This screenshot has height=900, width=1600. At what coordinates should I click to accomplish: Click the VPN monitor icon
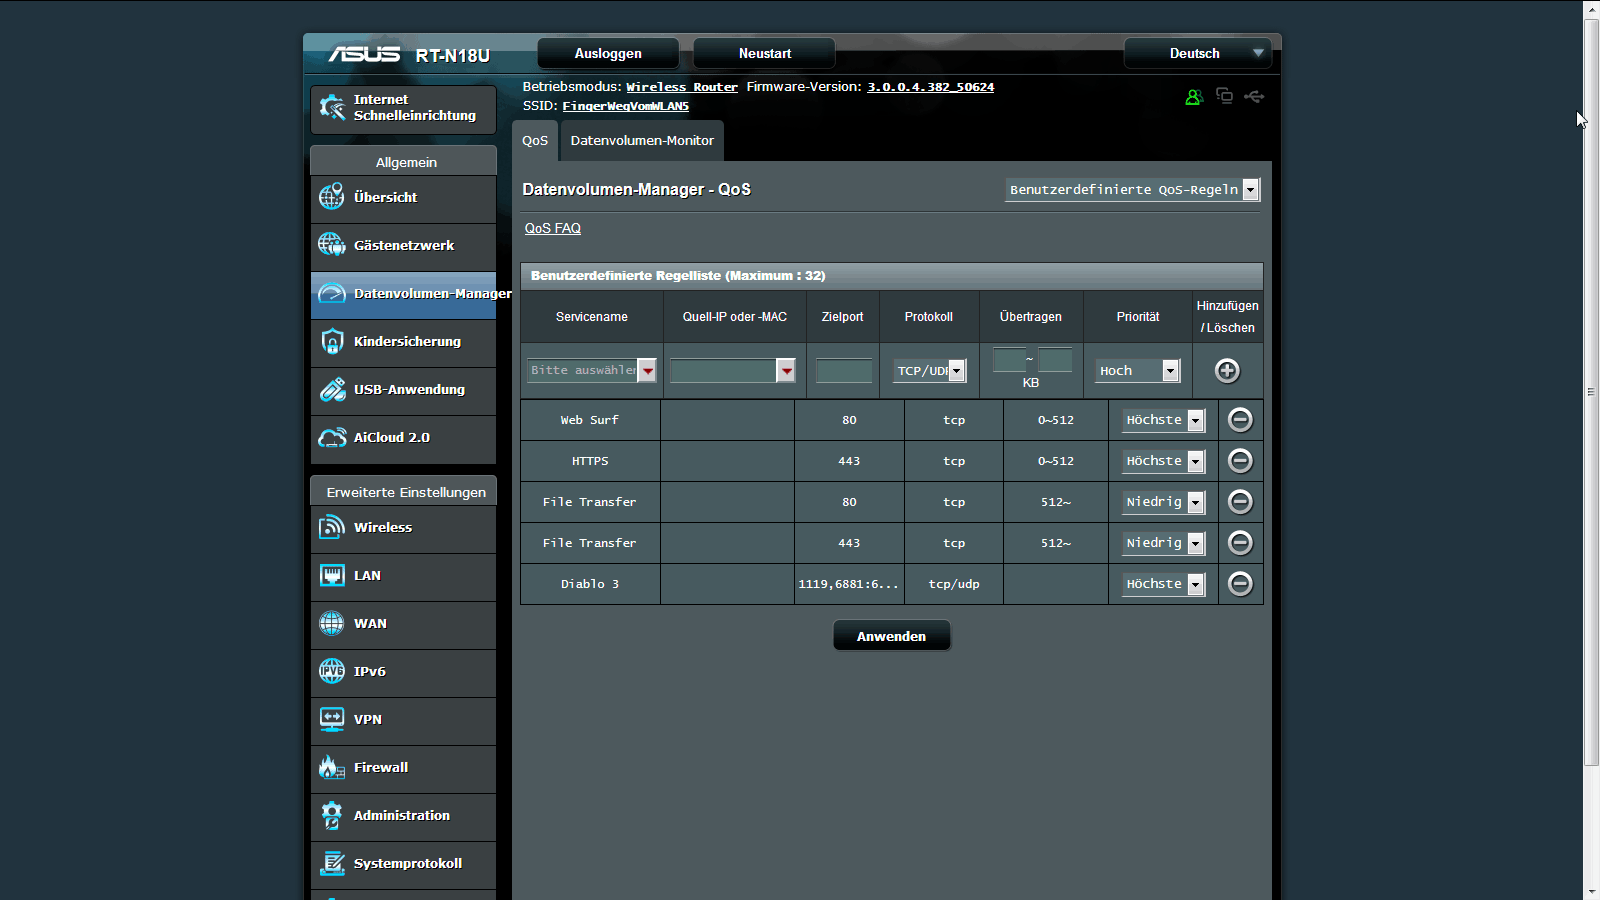pyautogui.click(x=332, y=719)
